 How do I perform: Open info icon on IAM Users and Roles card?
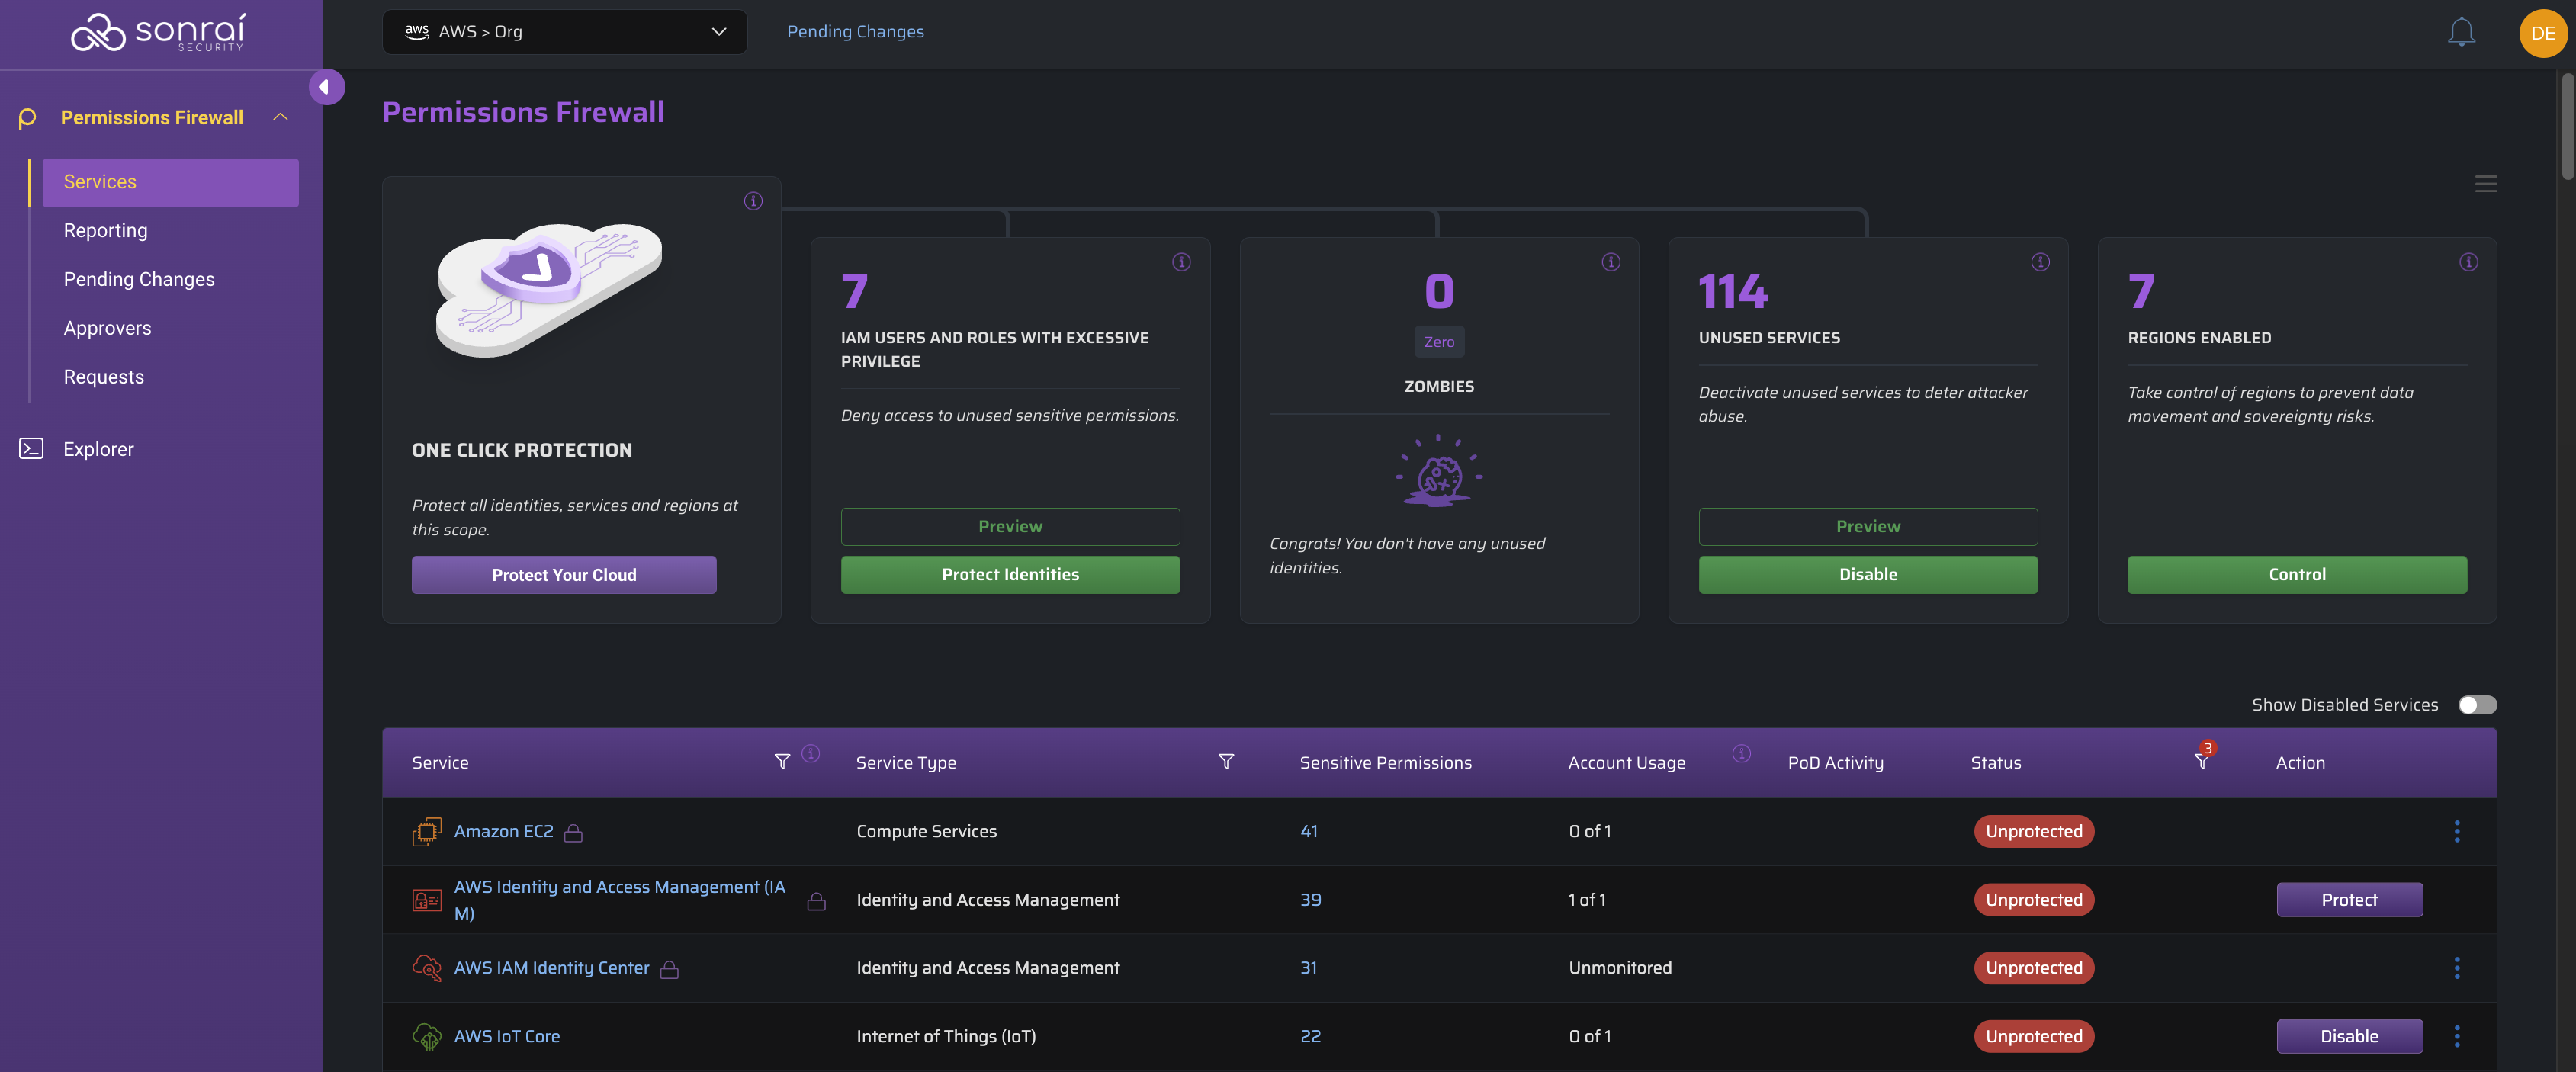1181,262
